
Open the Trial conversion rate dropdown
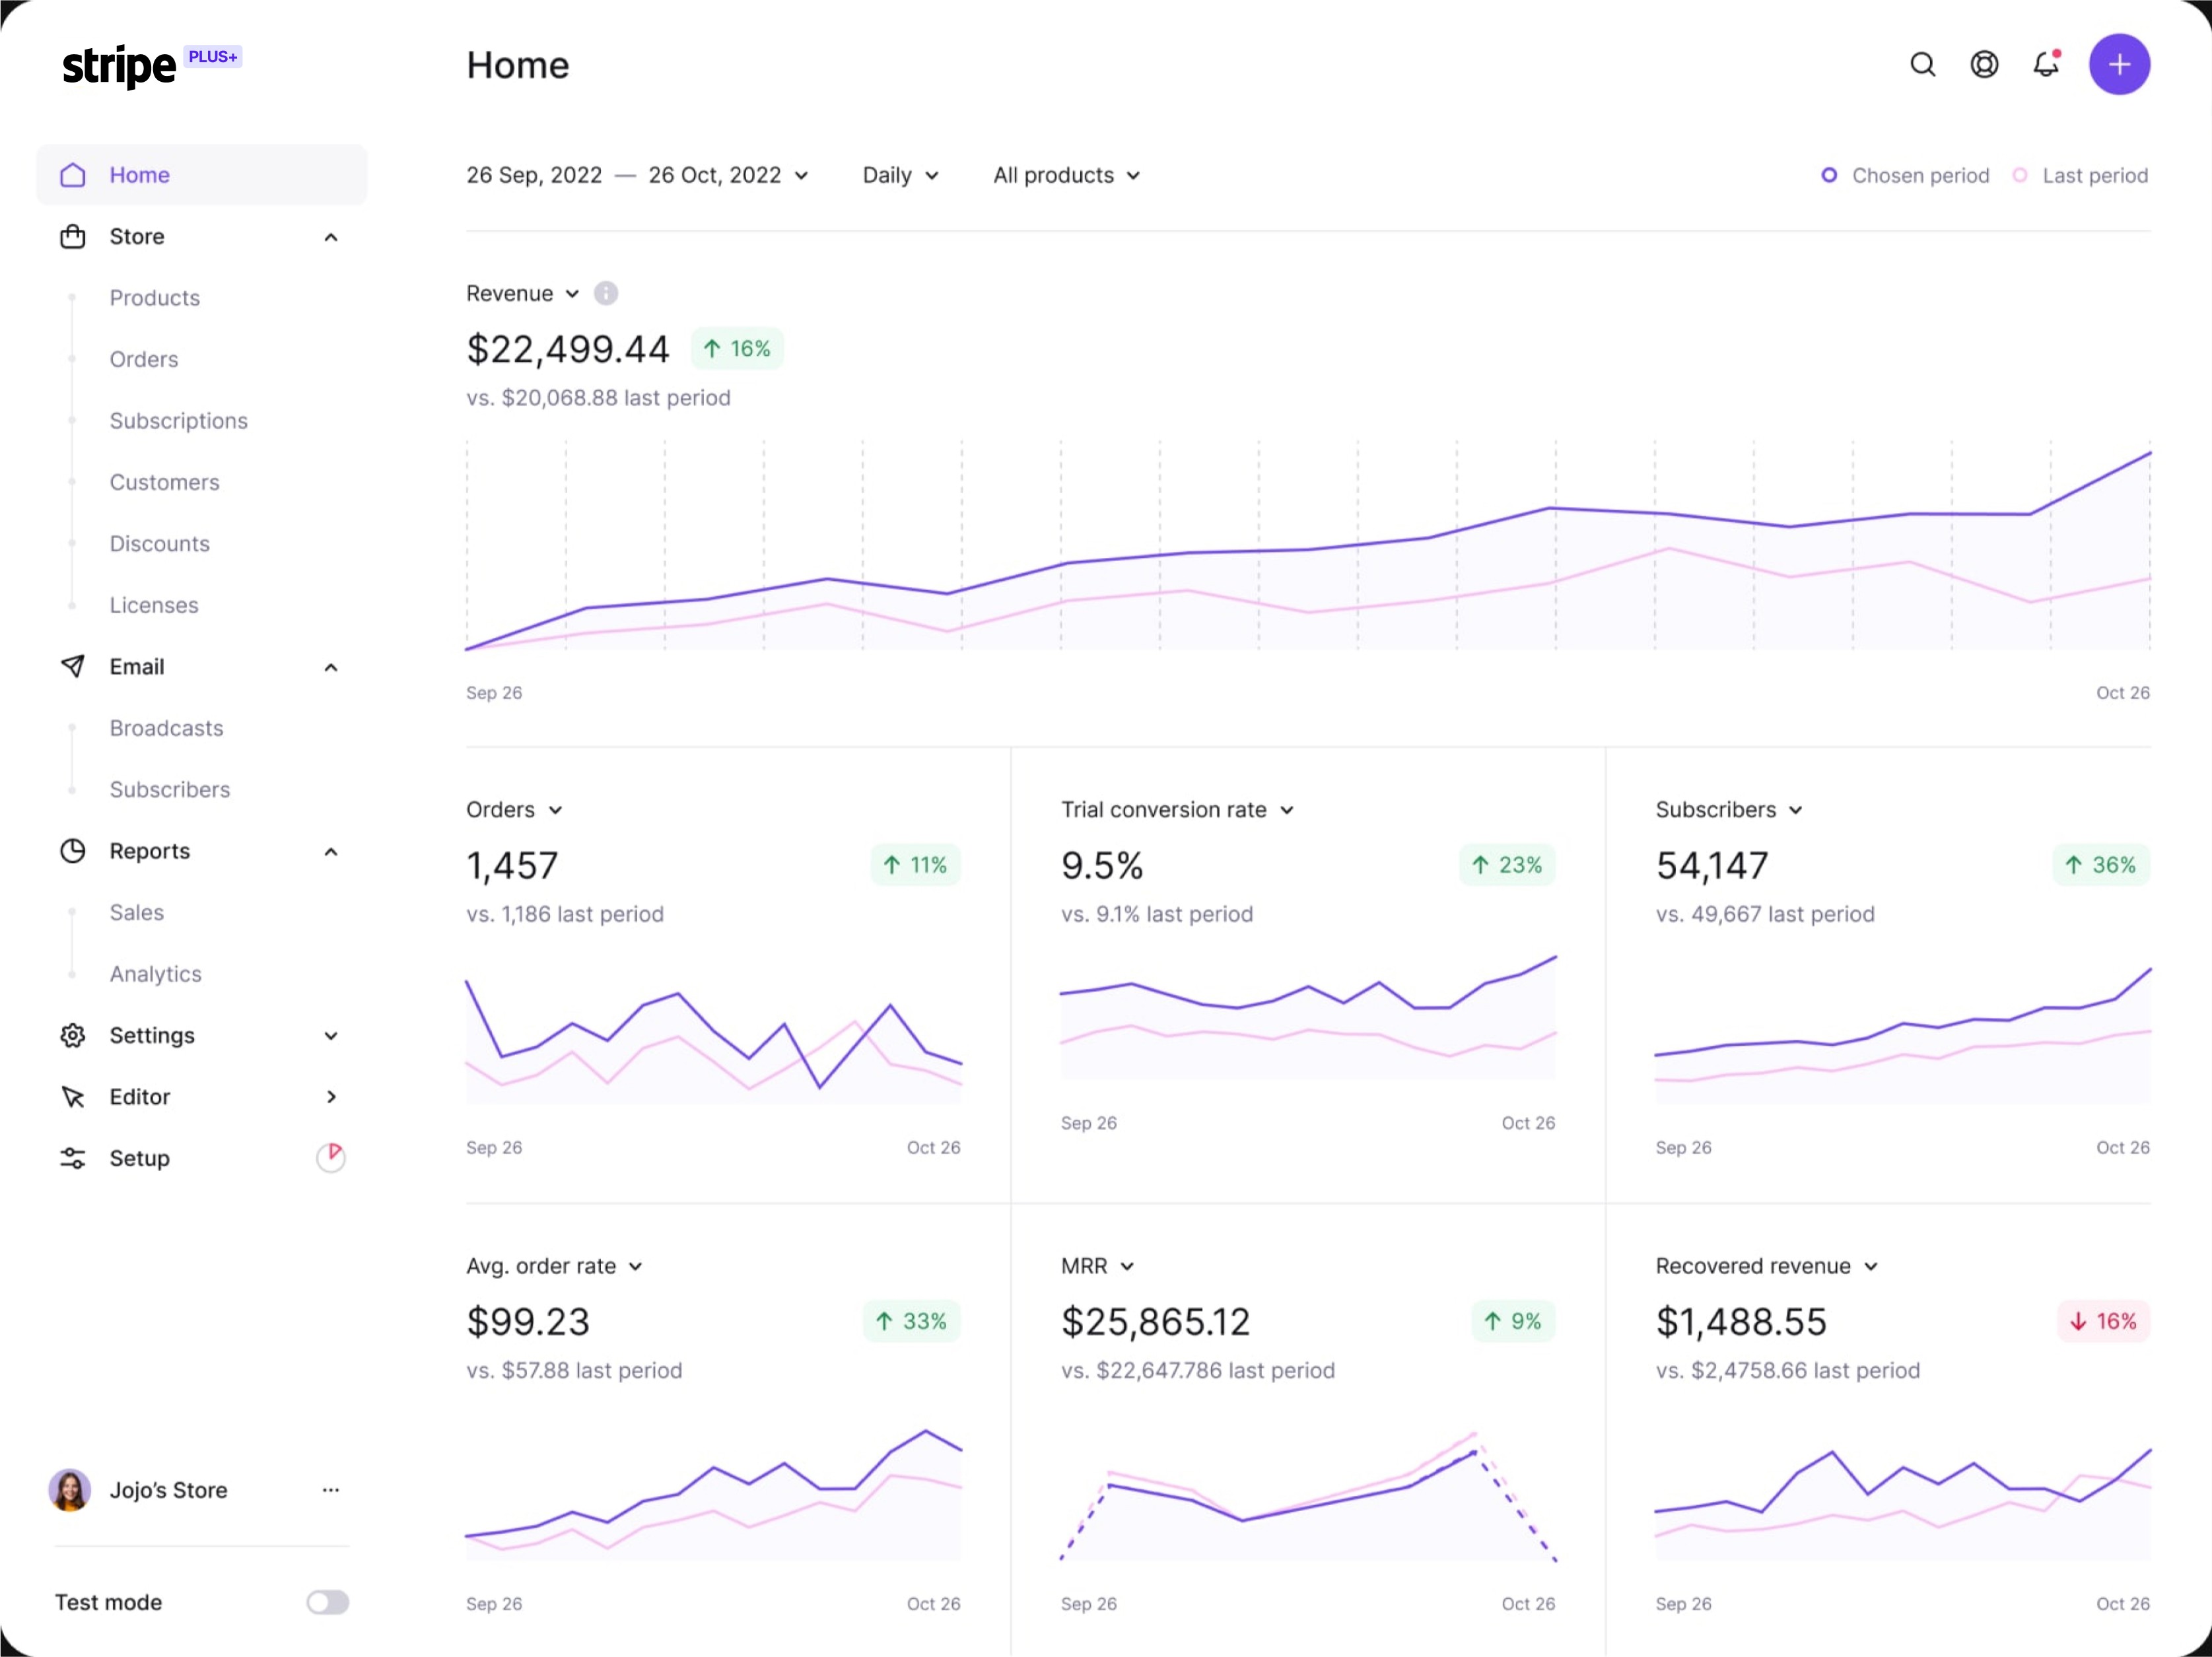[1177, 810]
